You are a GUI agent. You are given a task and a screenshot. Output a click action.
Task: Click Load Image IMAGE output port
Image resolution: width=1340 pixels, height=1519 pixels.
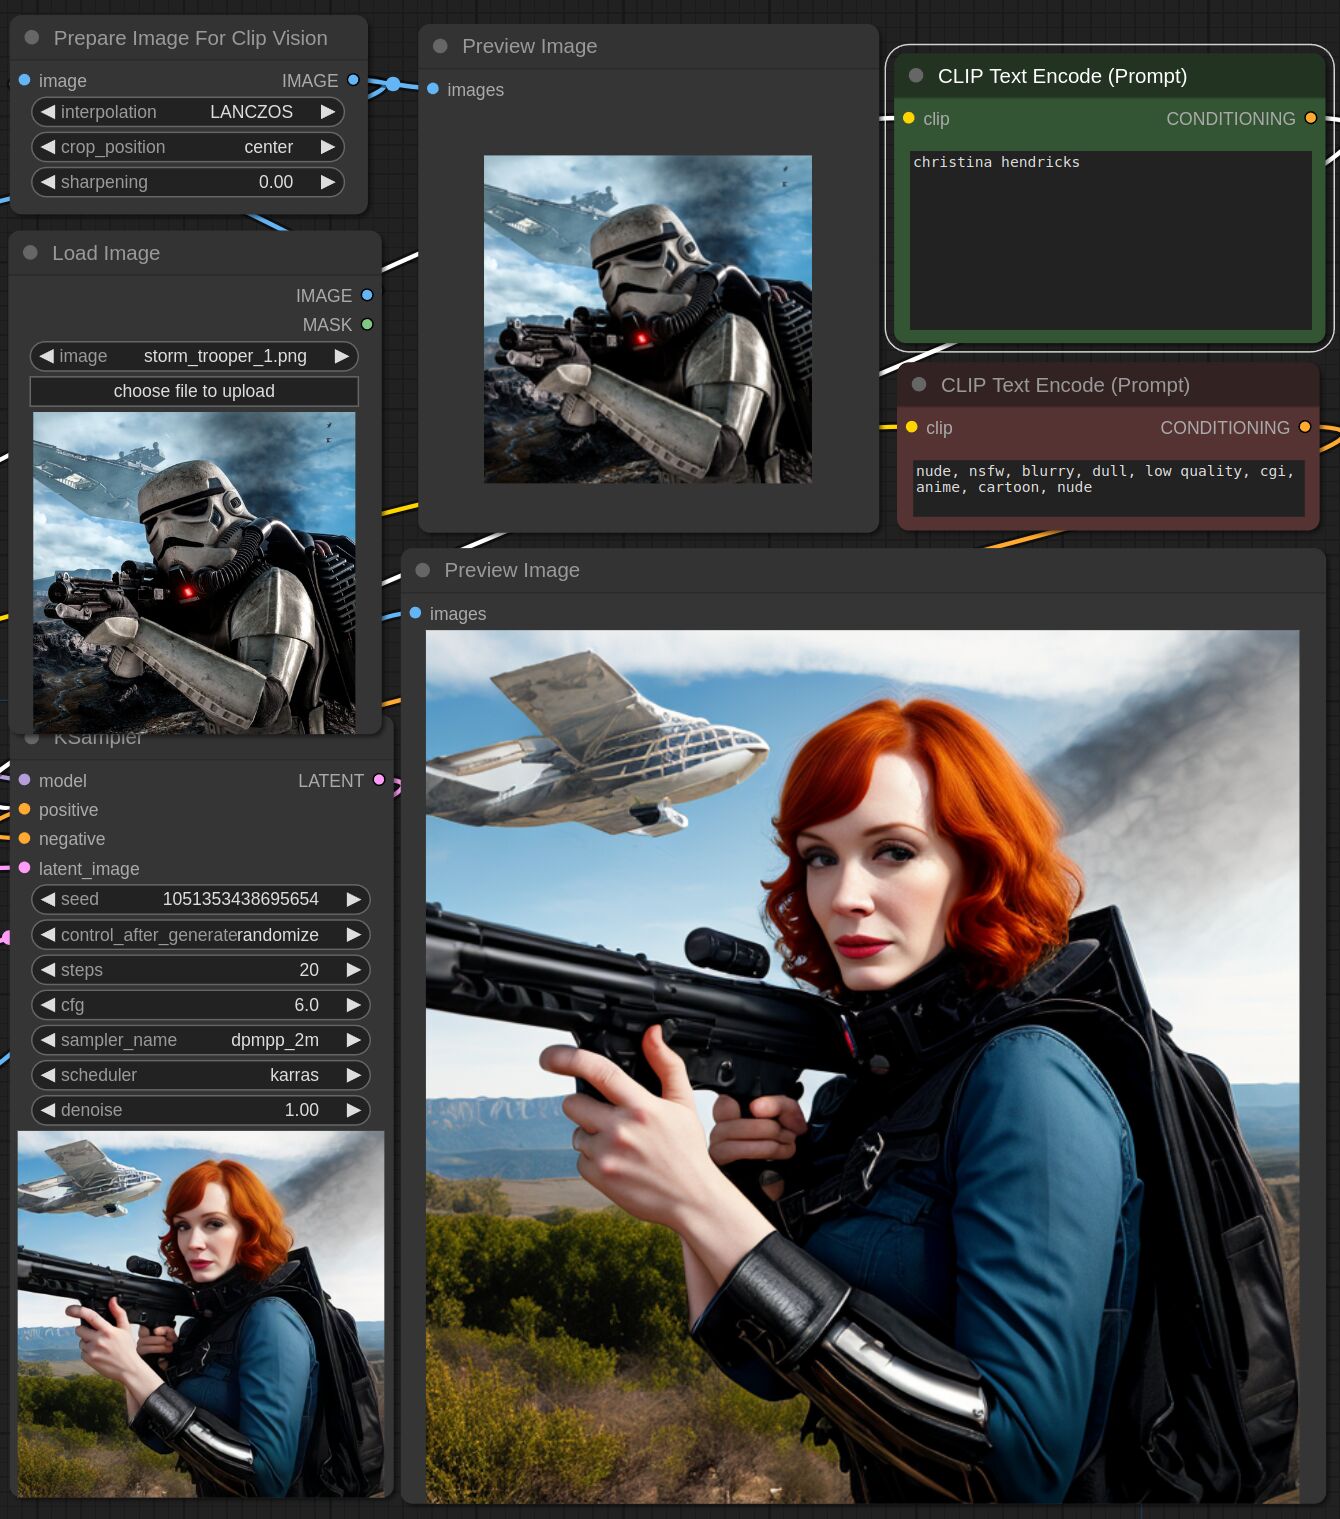coord(367,295)
